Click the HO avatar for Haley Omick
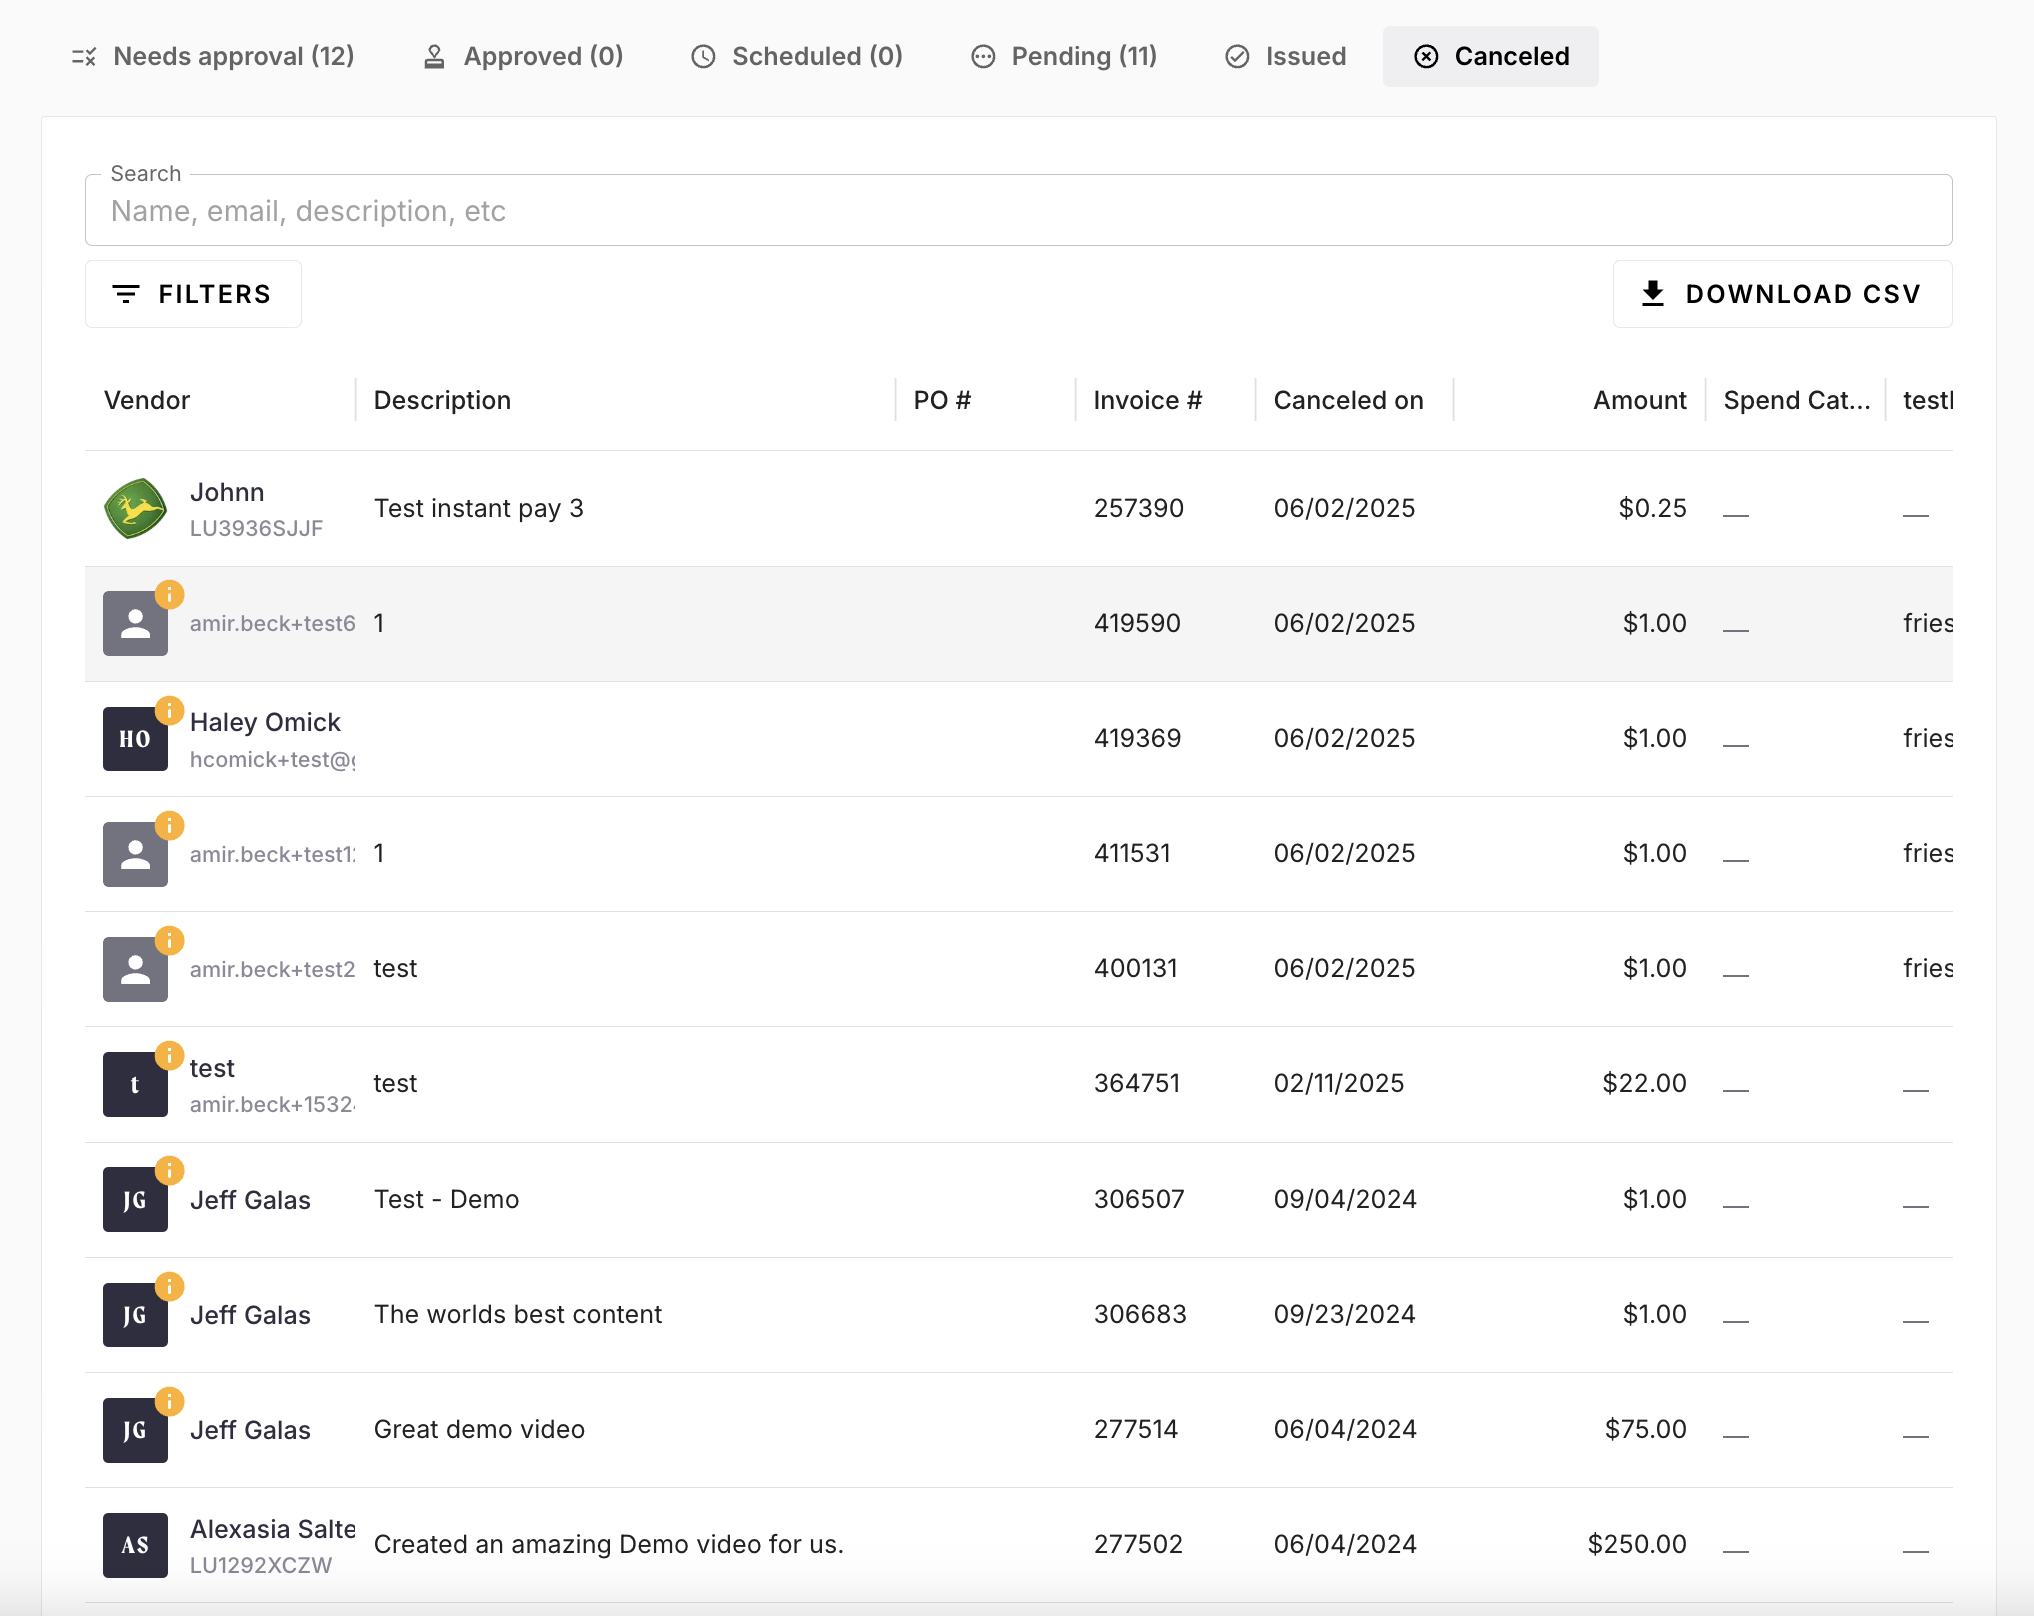 coord(135,739)
